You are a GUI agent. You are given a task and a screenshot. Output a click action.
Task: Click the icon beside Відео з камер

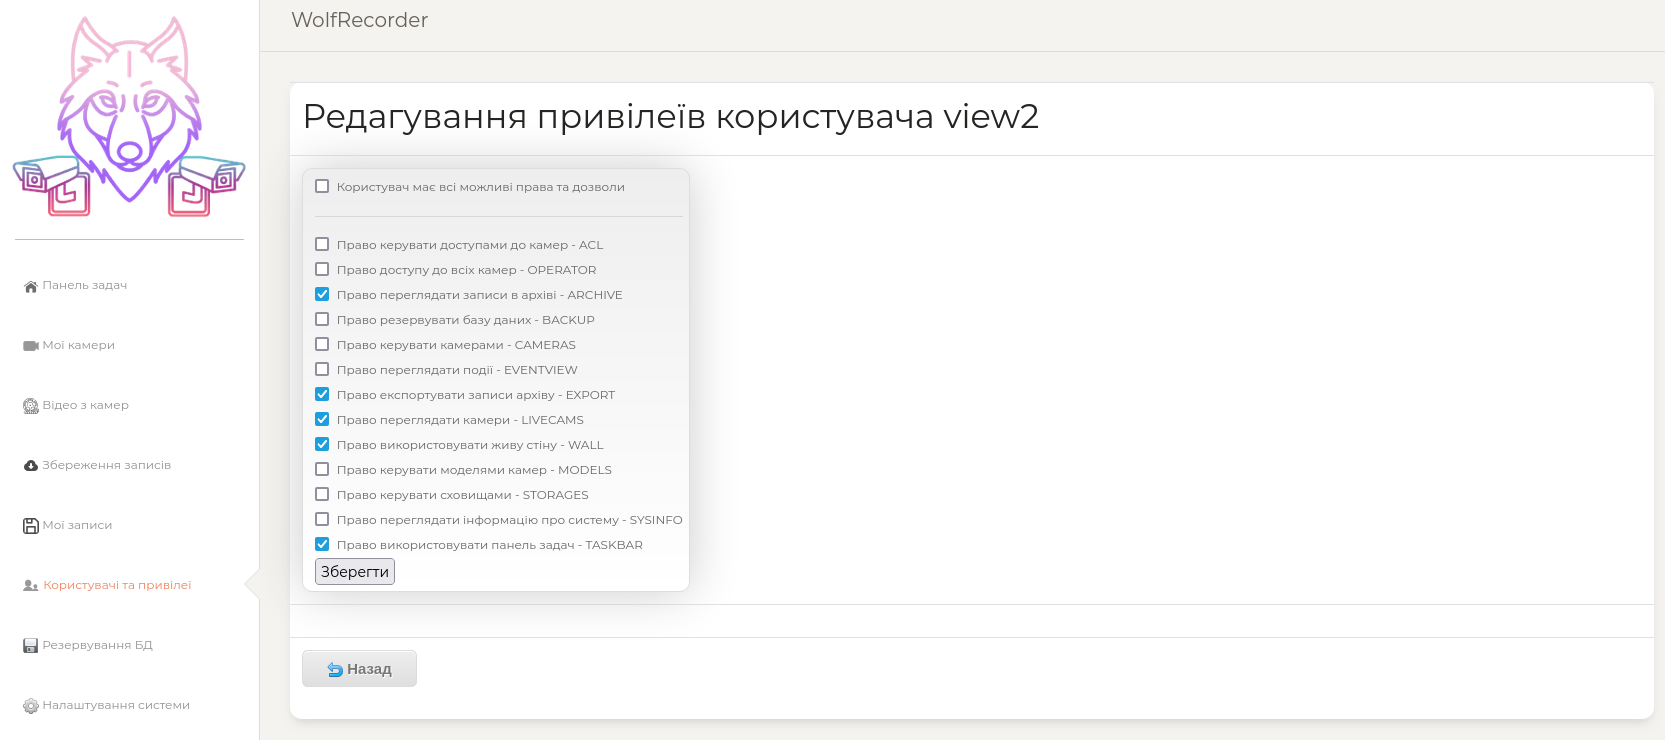point(30,406)
